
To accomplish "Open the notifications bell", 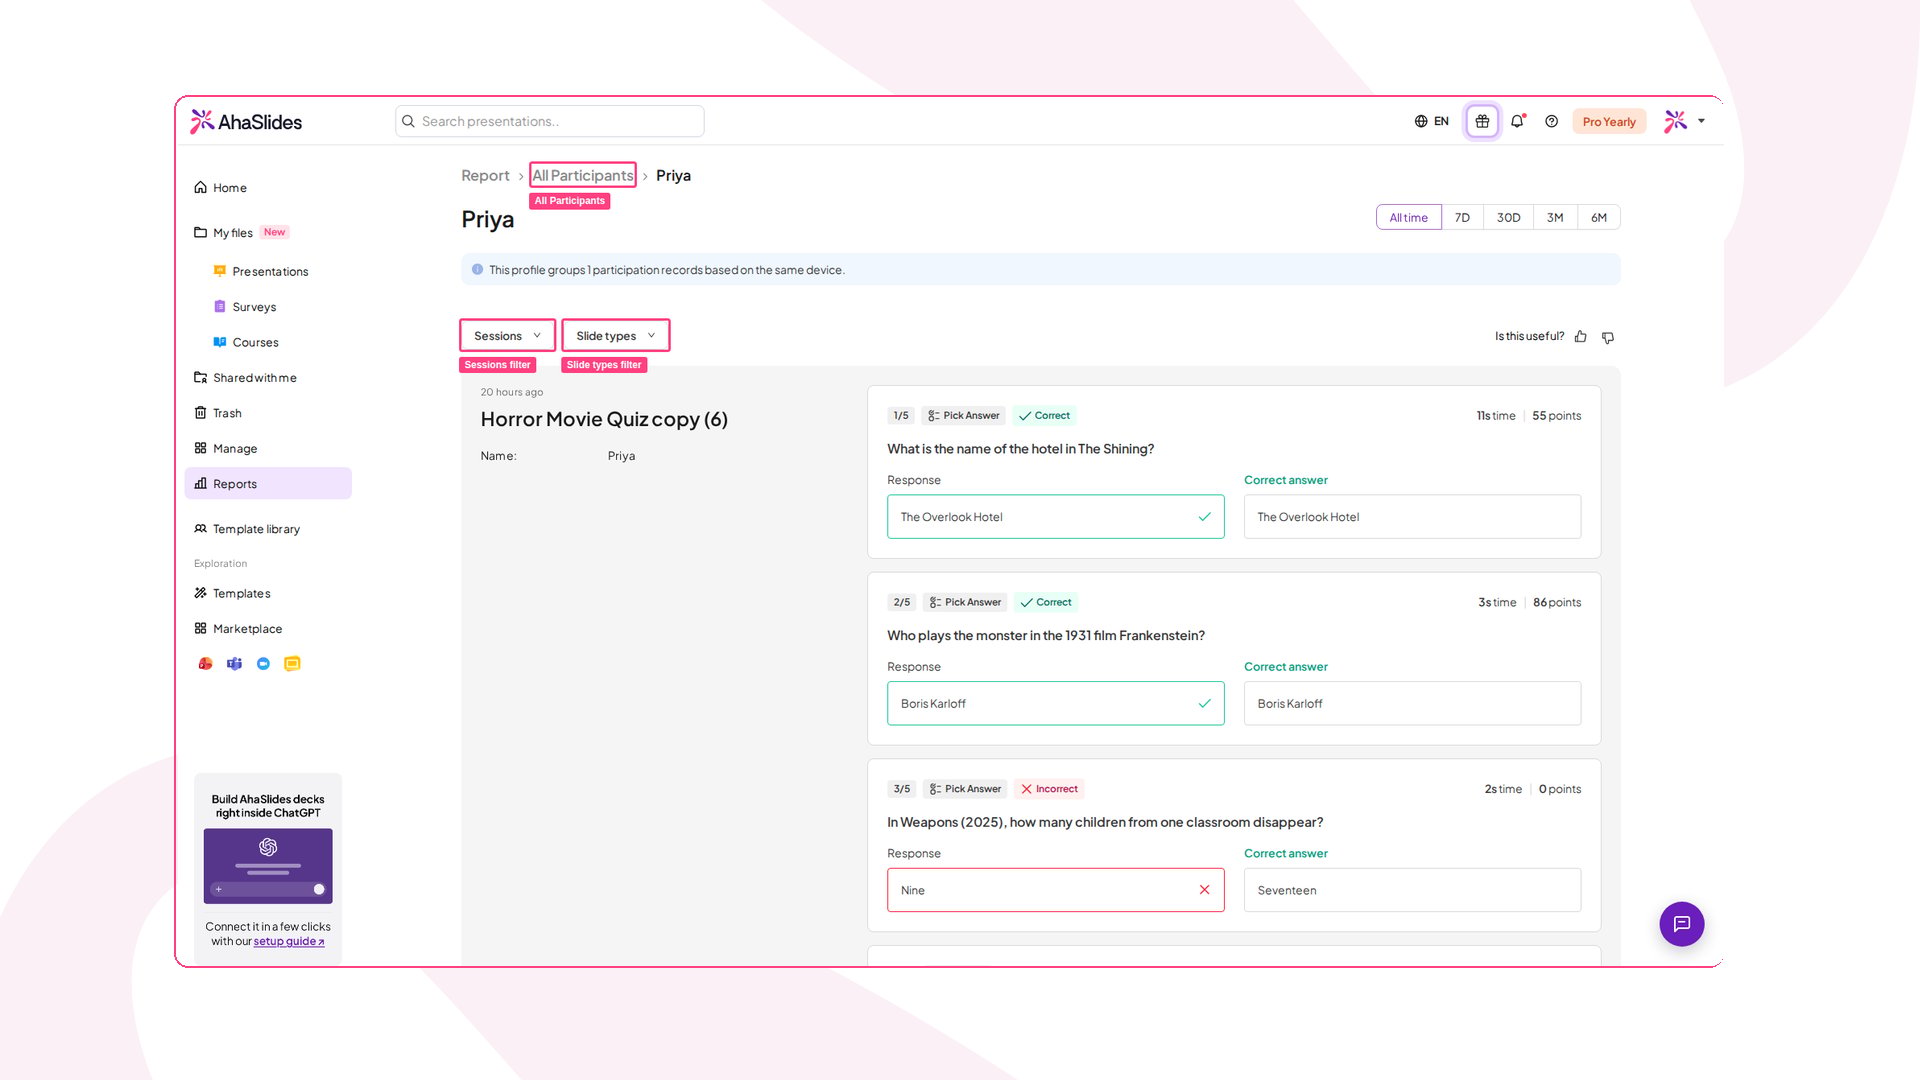I will (1517, 121).
